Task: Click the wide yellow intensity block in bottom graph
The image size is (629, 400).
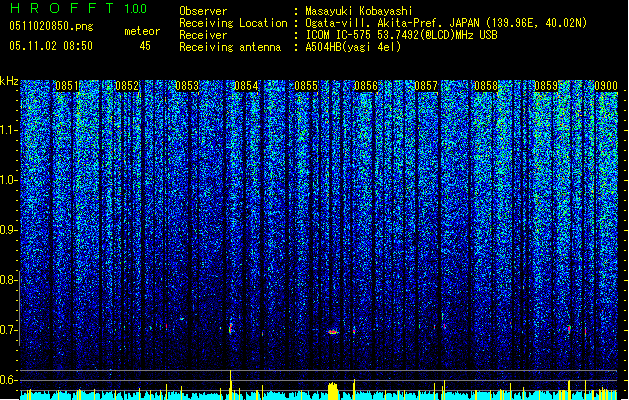Action: click(x=333, y=391)
